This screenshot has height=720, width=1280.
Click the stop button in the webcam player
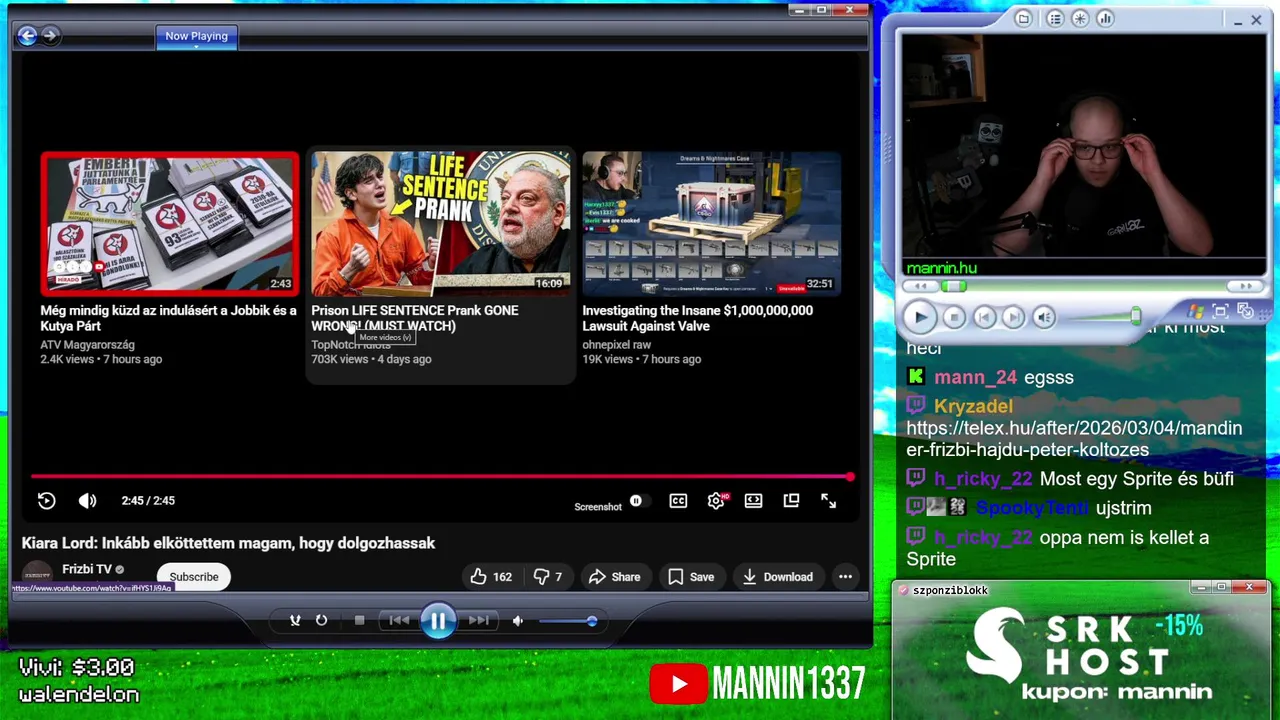click(x=954, y=317)
